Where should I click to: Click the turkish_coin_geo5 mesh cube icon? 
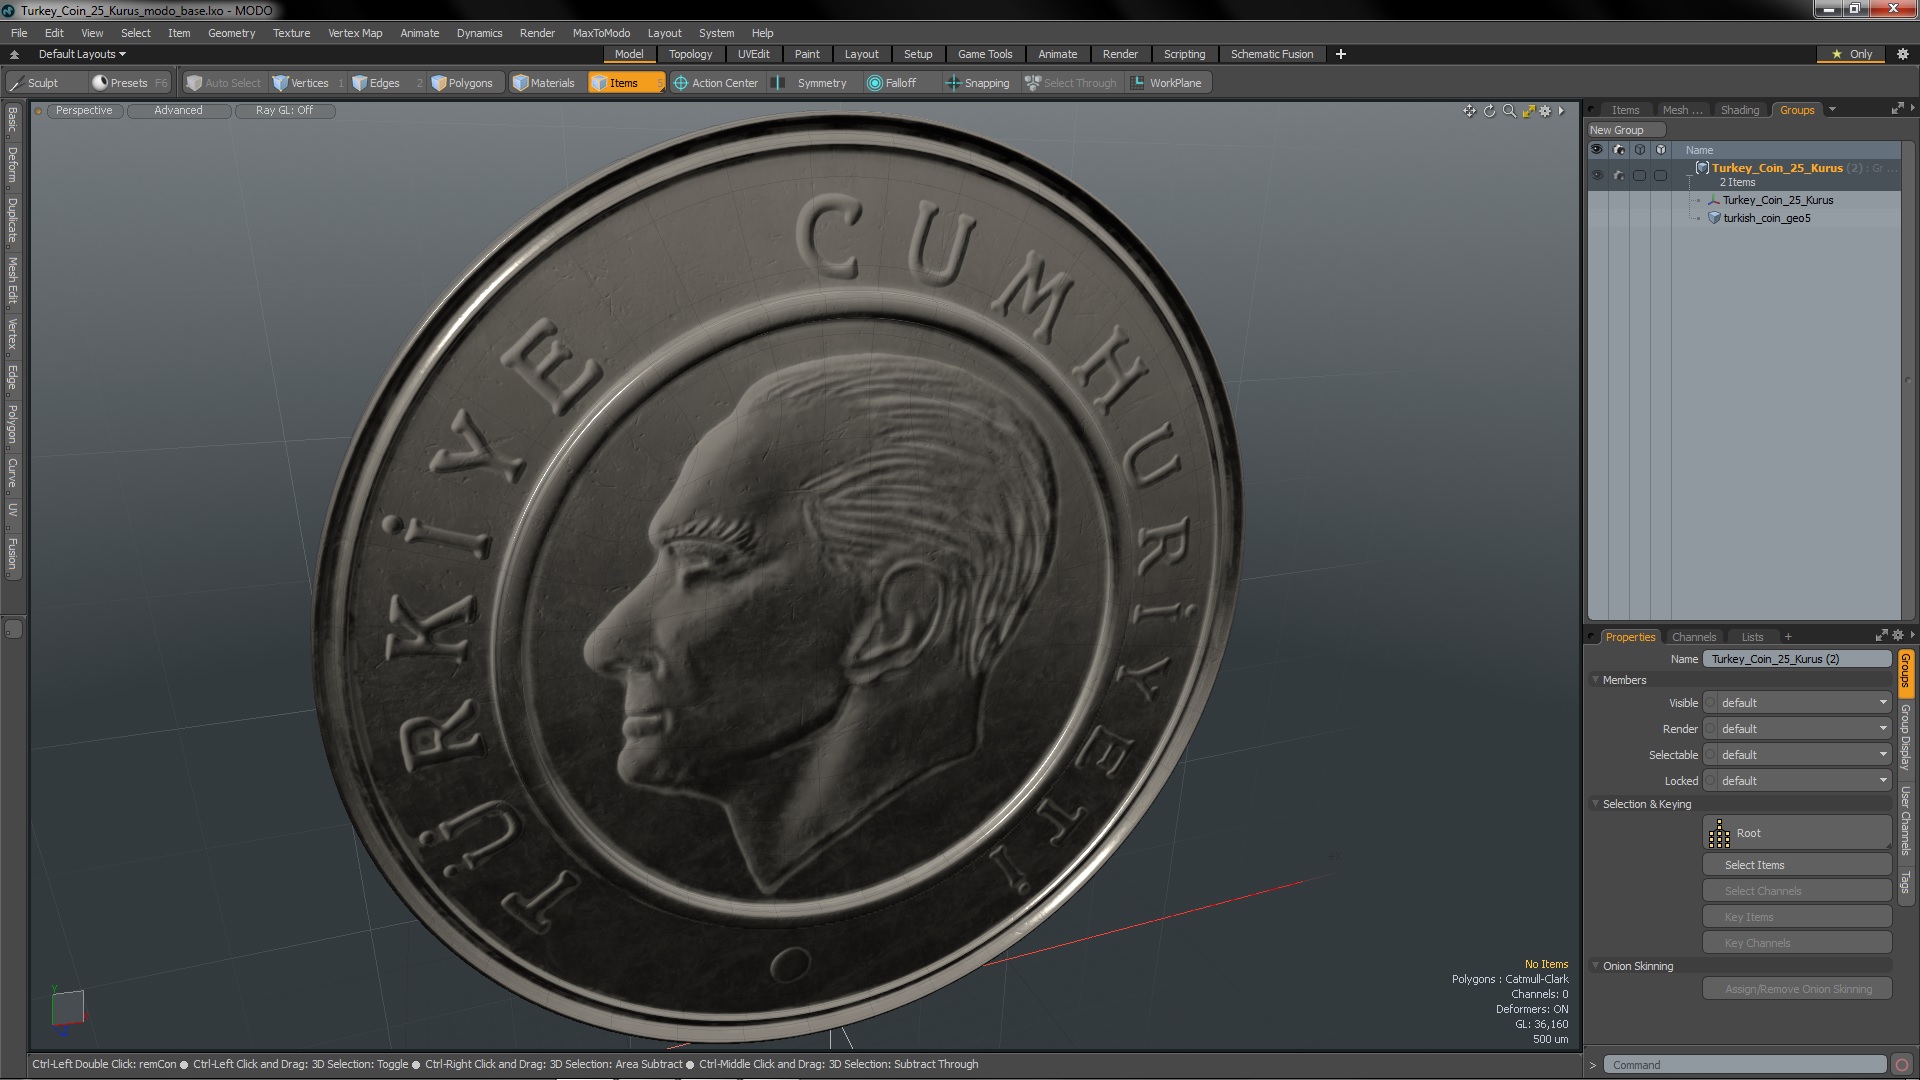1714,218
